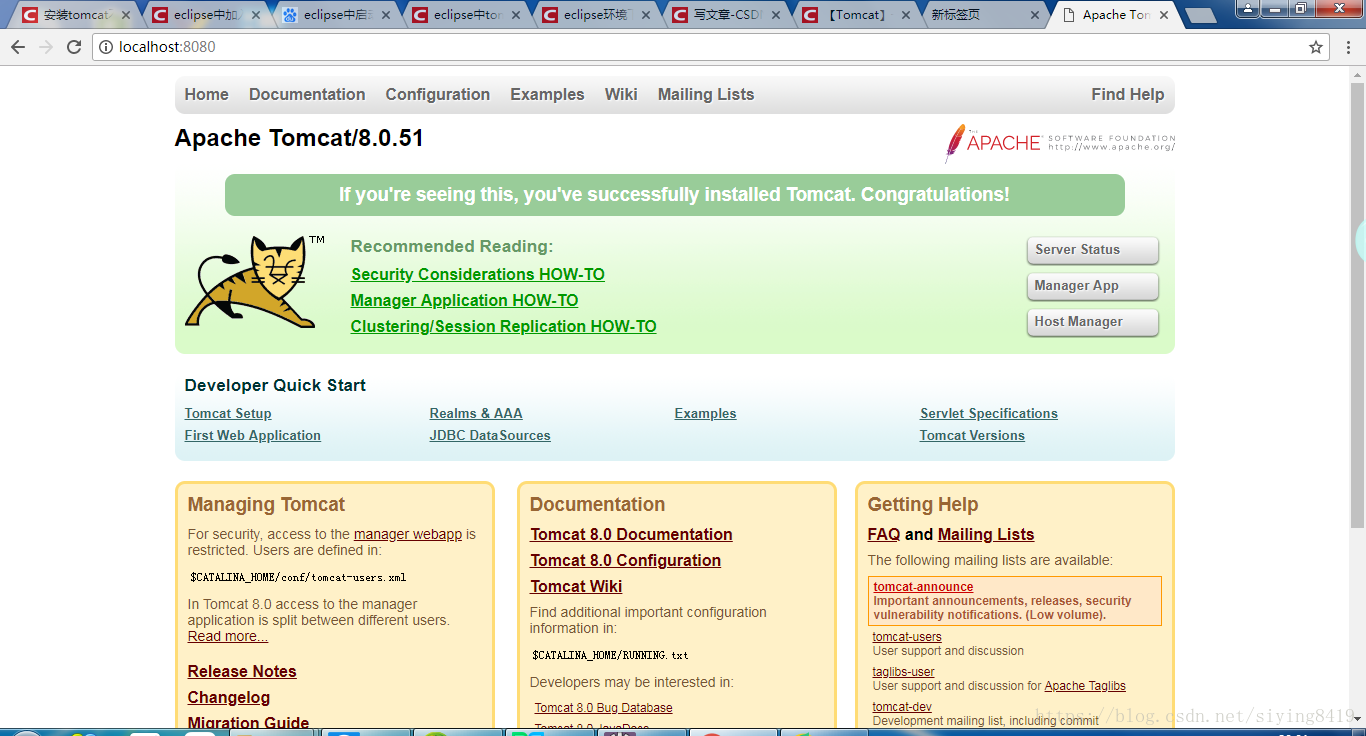Viewport: 1366px width, 736px height.
Task: Open the Servlet Specifications link
Action: 989,413
